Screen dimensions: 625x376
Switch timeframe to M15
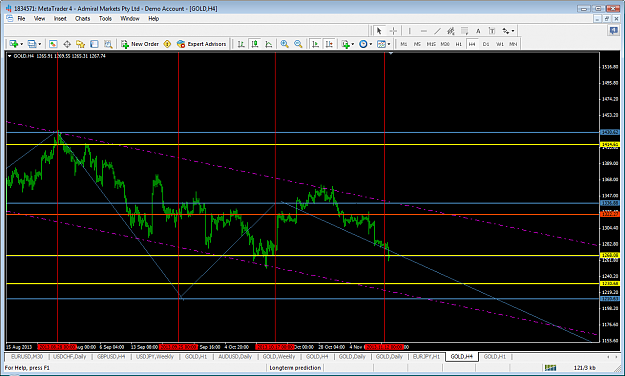click(431, 44)
